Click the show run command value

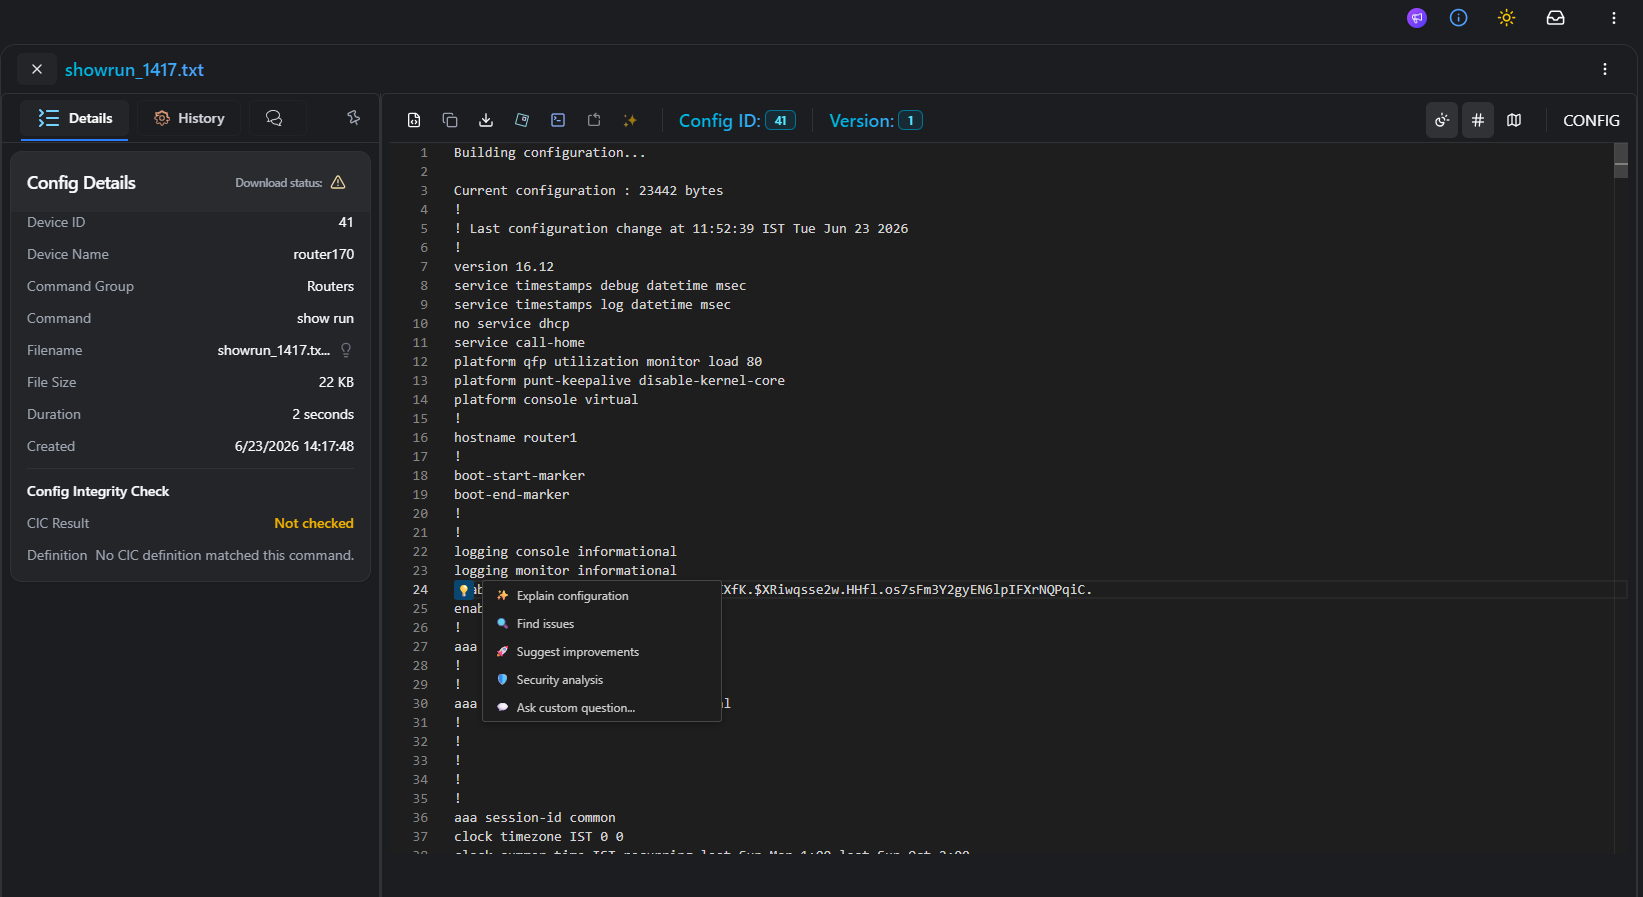pos(325,318)
